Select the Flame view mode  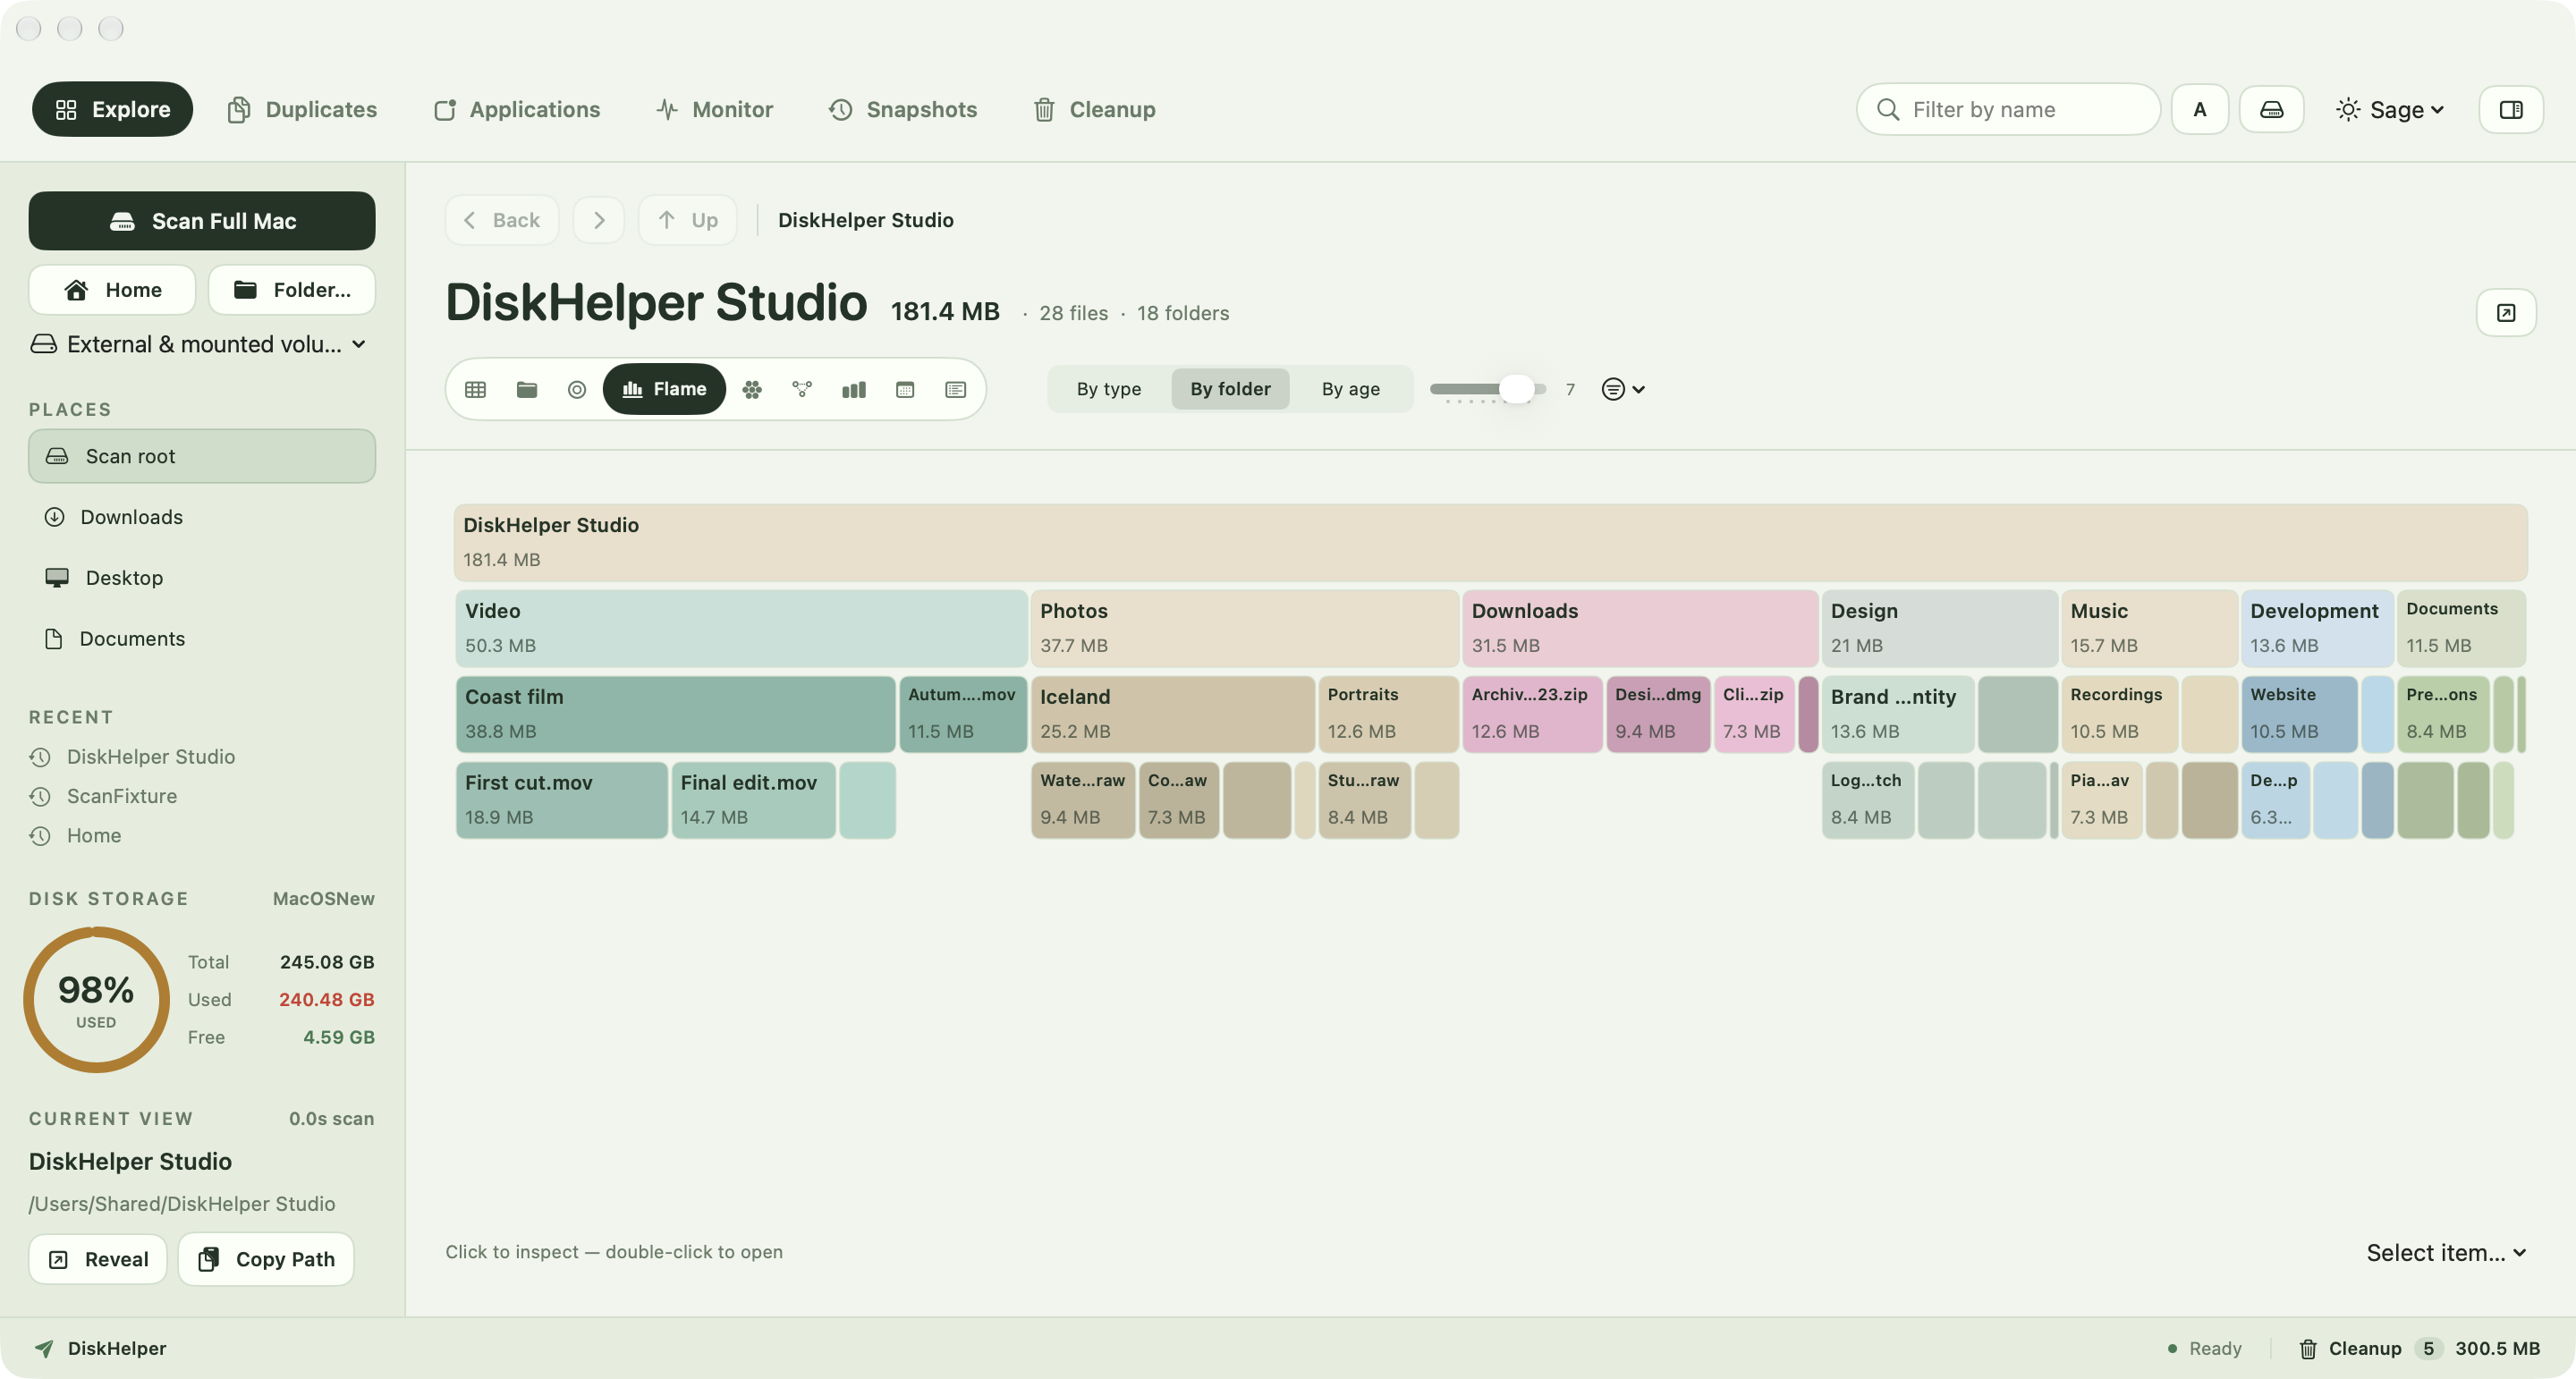pyautogui.click(x=664, y=389)
